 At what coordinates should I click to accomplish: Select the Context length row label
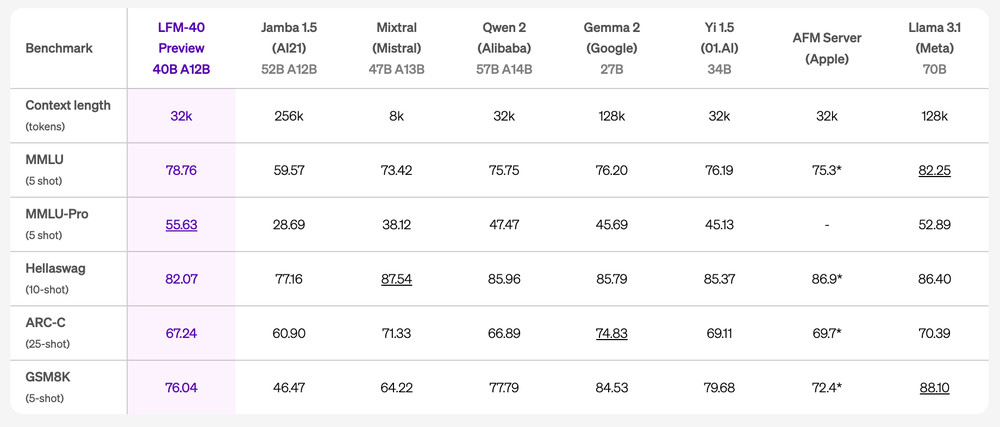tap(68, 115)
